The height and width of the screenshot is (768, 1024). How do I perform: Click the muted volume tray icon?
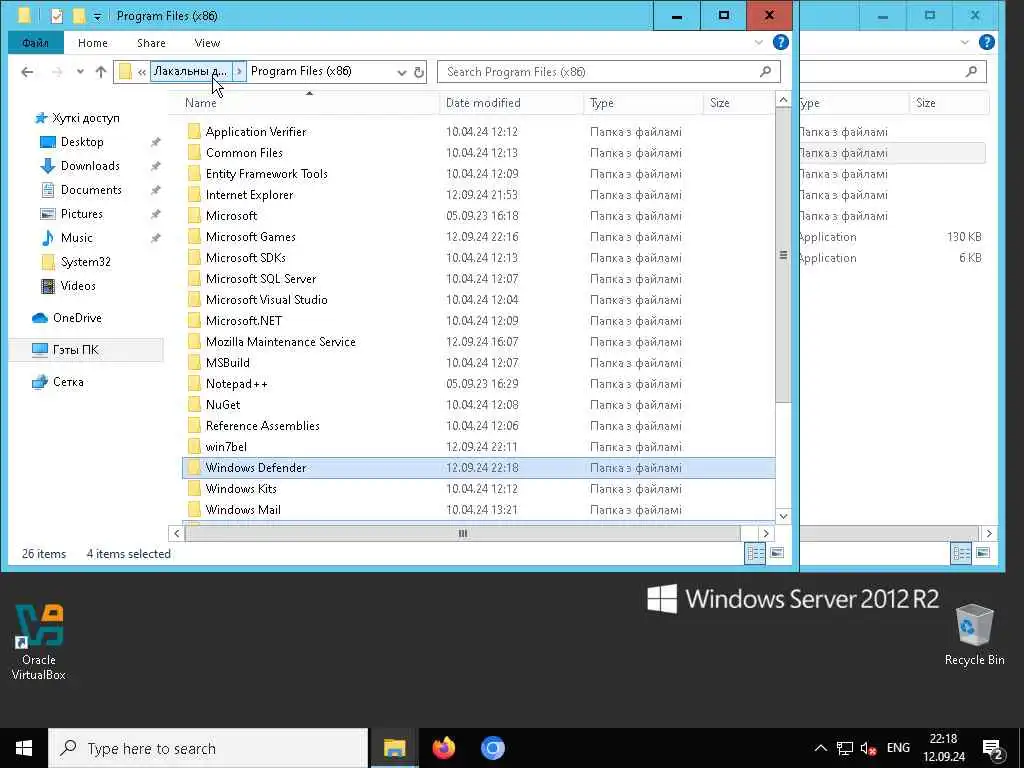point(868,748)
